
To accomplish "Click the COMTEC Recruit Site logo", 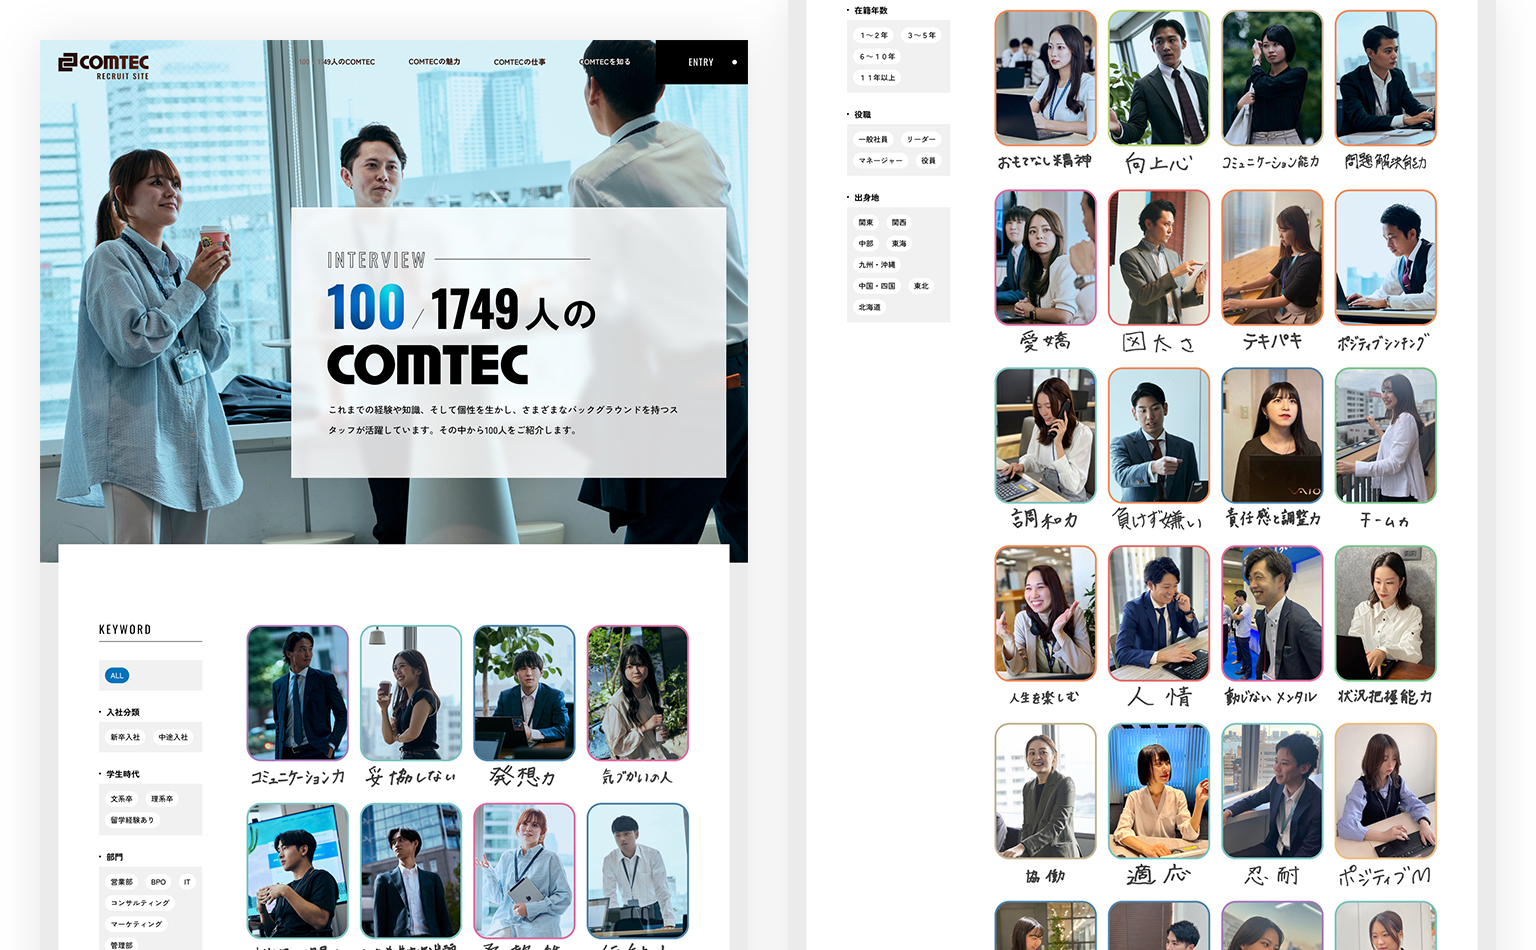I will (103, 66).
